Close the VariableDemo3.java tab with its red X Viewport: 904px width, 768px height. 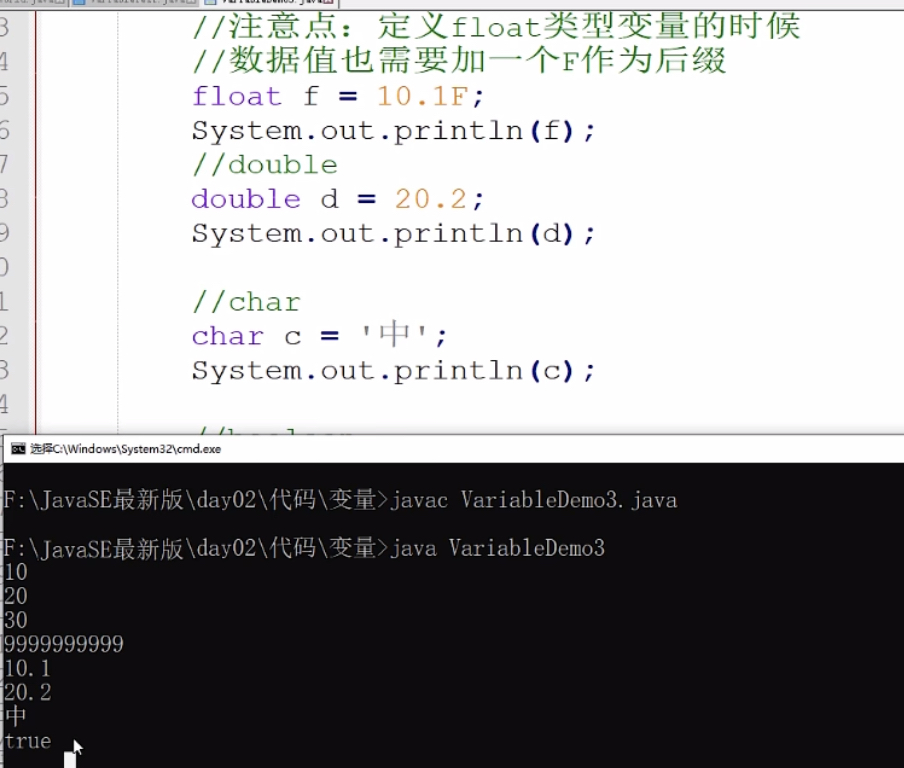pos(328,2)
